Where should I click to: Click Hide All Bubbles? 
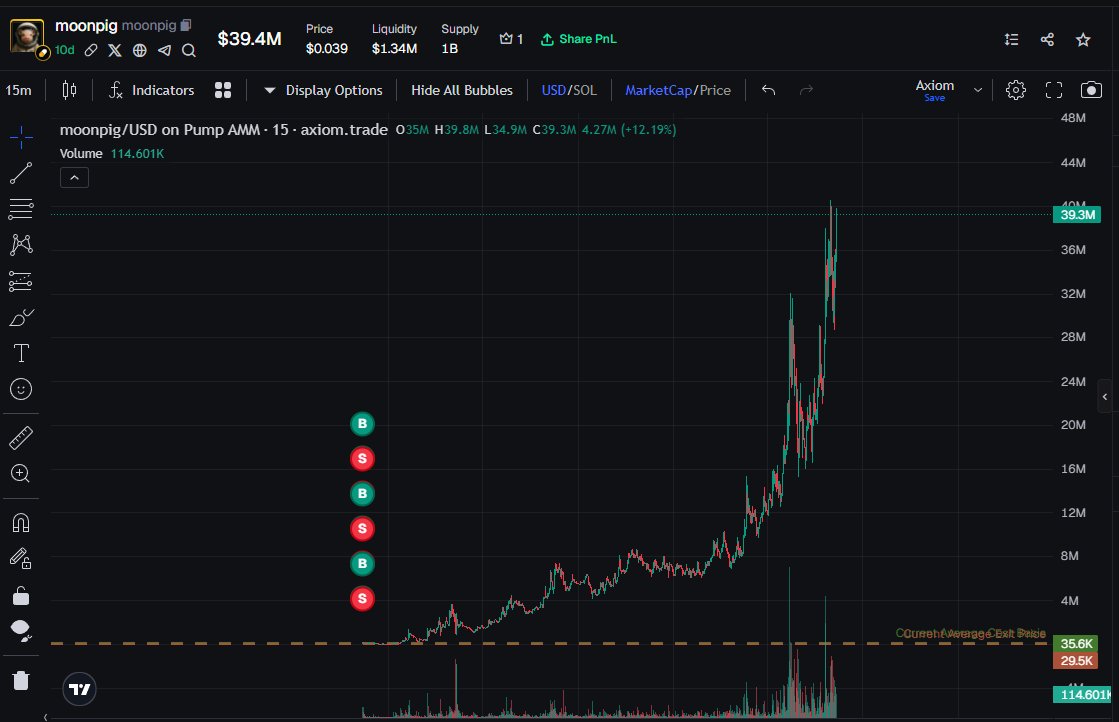pyautogui.click(x=462, y=90)
